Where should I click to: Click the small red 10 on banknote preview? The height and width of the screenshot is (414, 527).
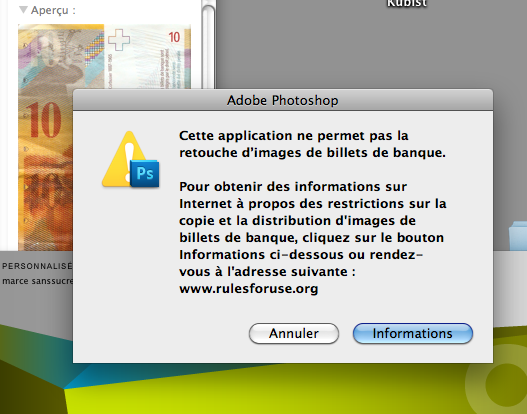174,37
